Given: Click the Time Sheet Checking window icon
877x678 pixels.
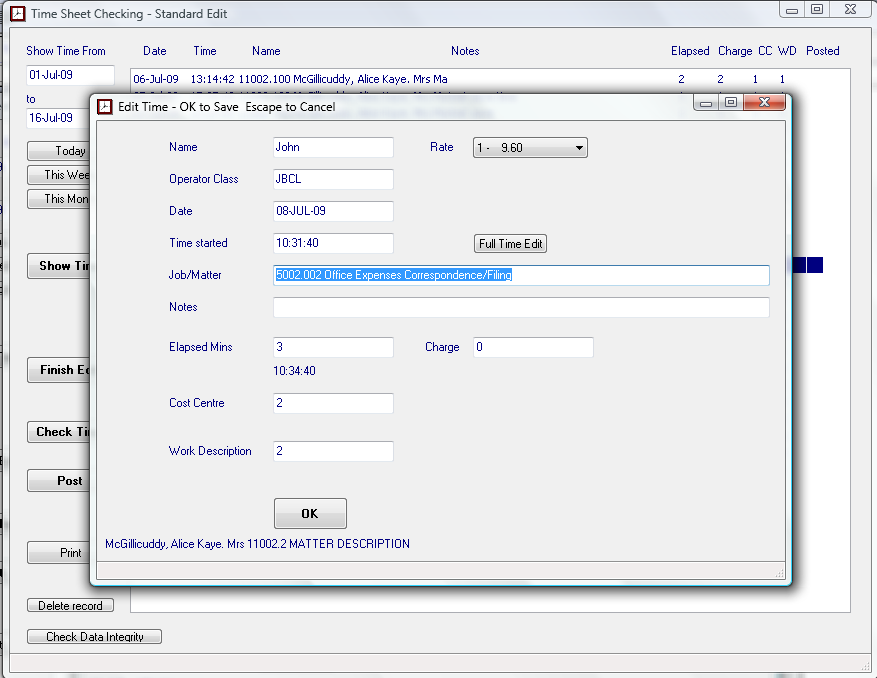Looking at the screenshot, I should pyautogui.click(x=16, y=13).
